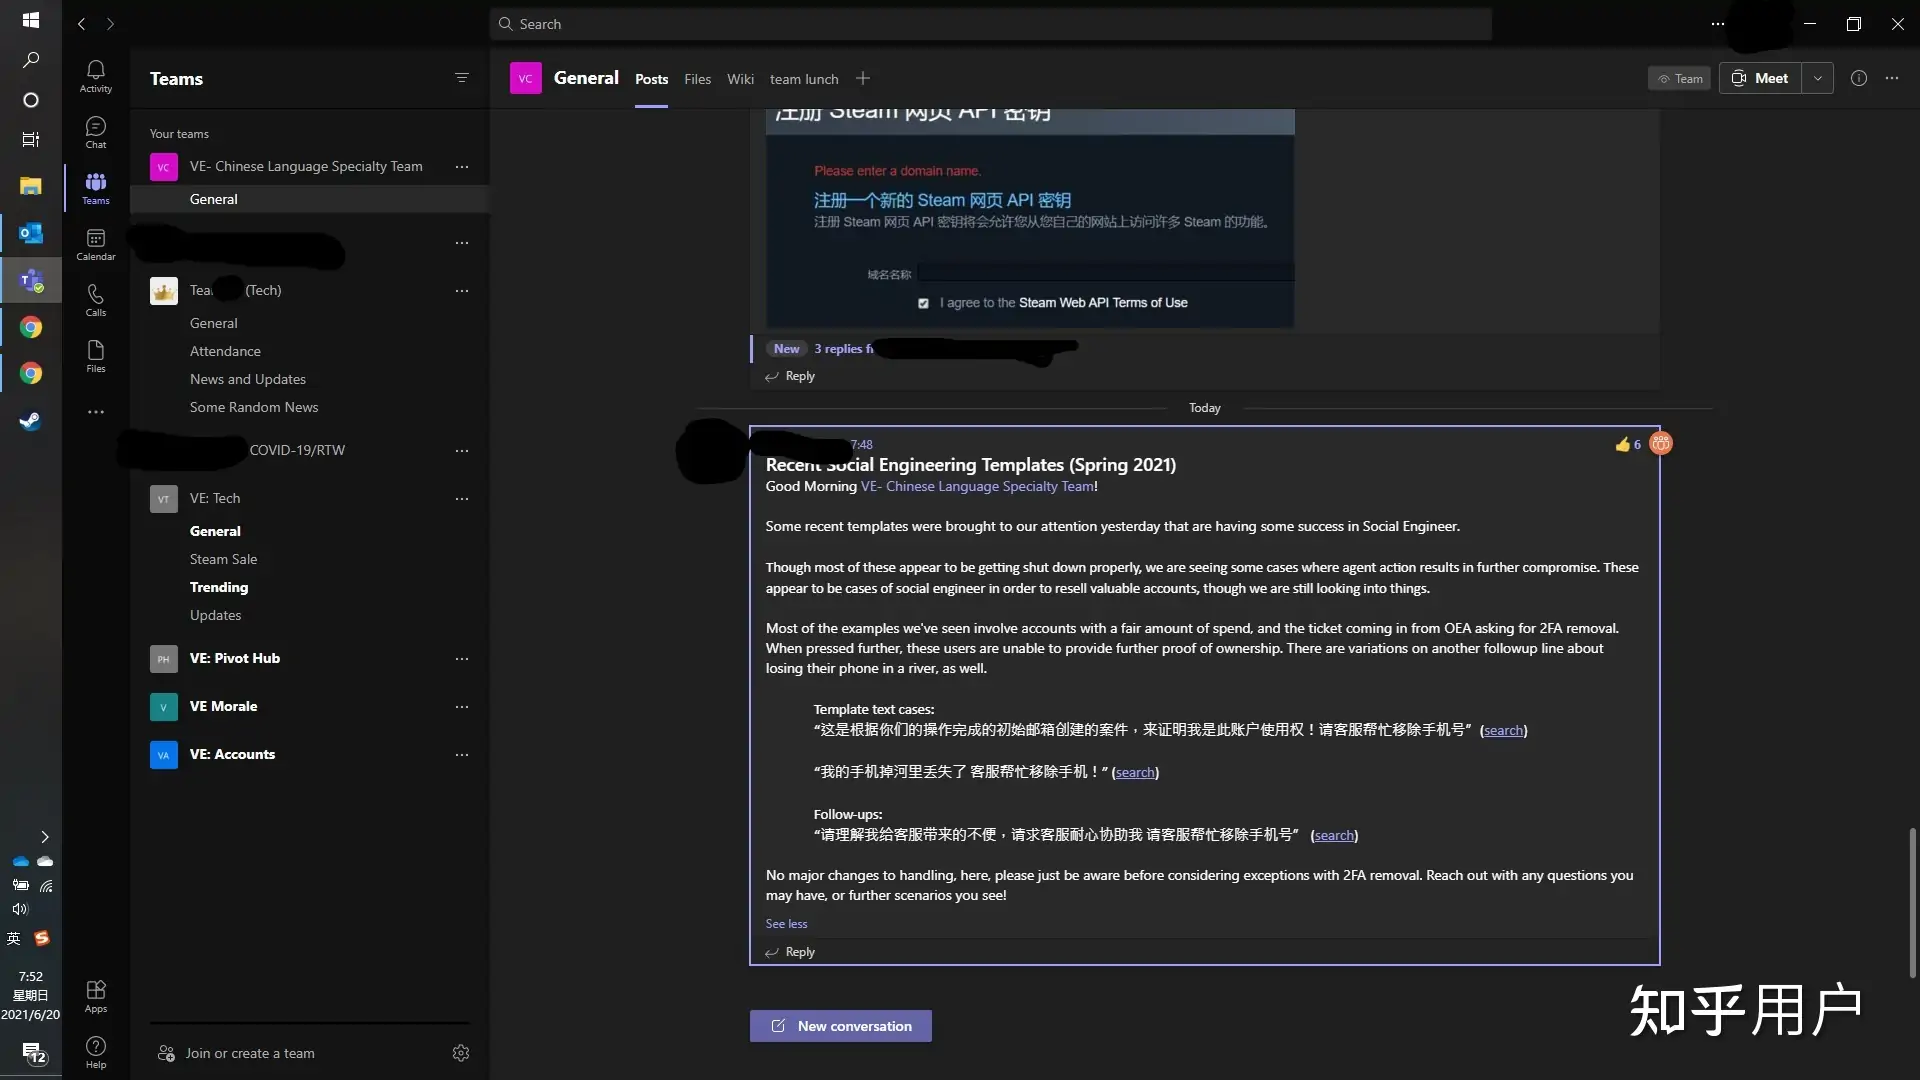
Task: Select the News and Updates channel
Action: [248, 379]
